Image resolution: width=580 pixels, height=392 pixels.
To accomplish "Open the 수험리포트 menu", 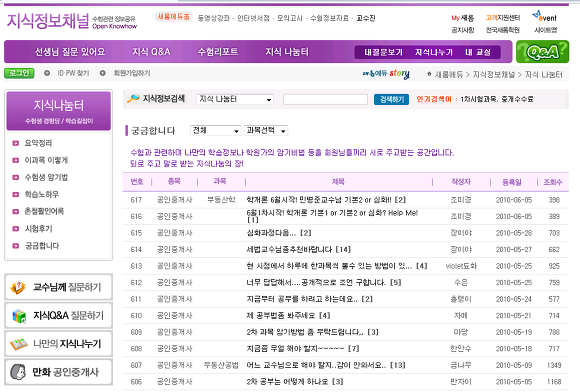I will (x=218, y=52).
